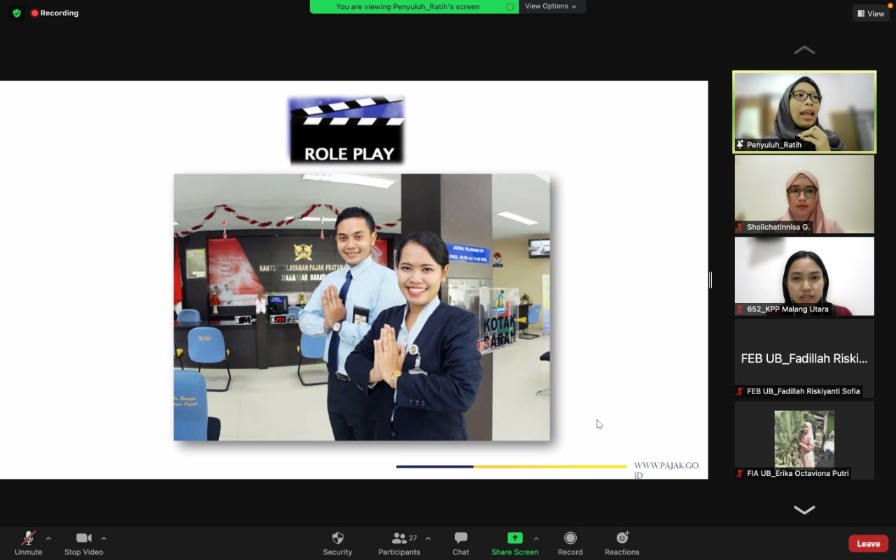Click the pin icon on Penyuluh_Ratih's video
Viewport: 896px width, 560px height.
(x=740, y=145)
